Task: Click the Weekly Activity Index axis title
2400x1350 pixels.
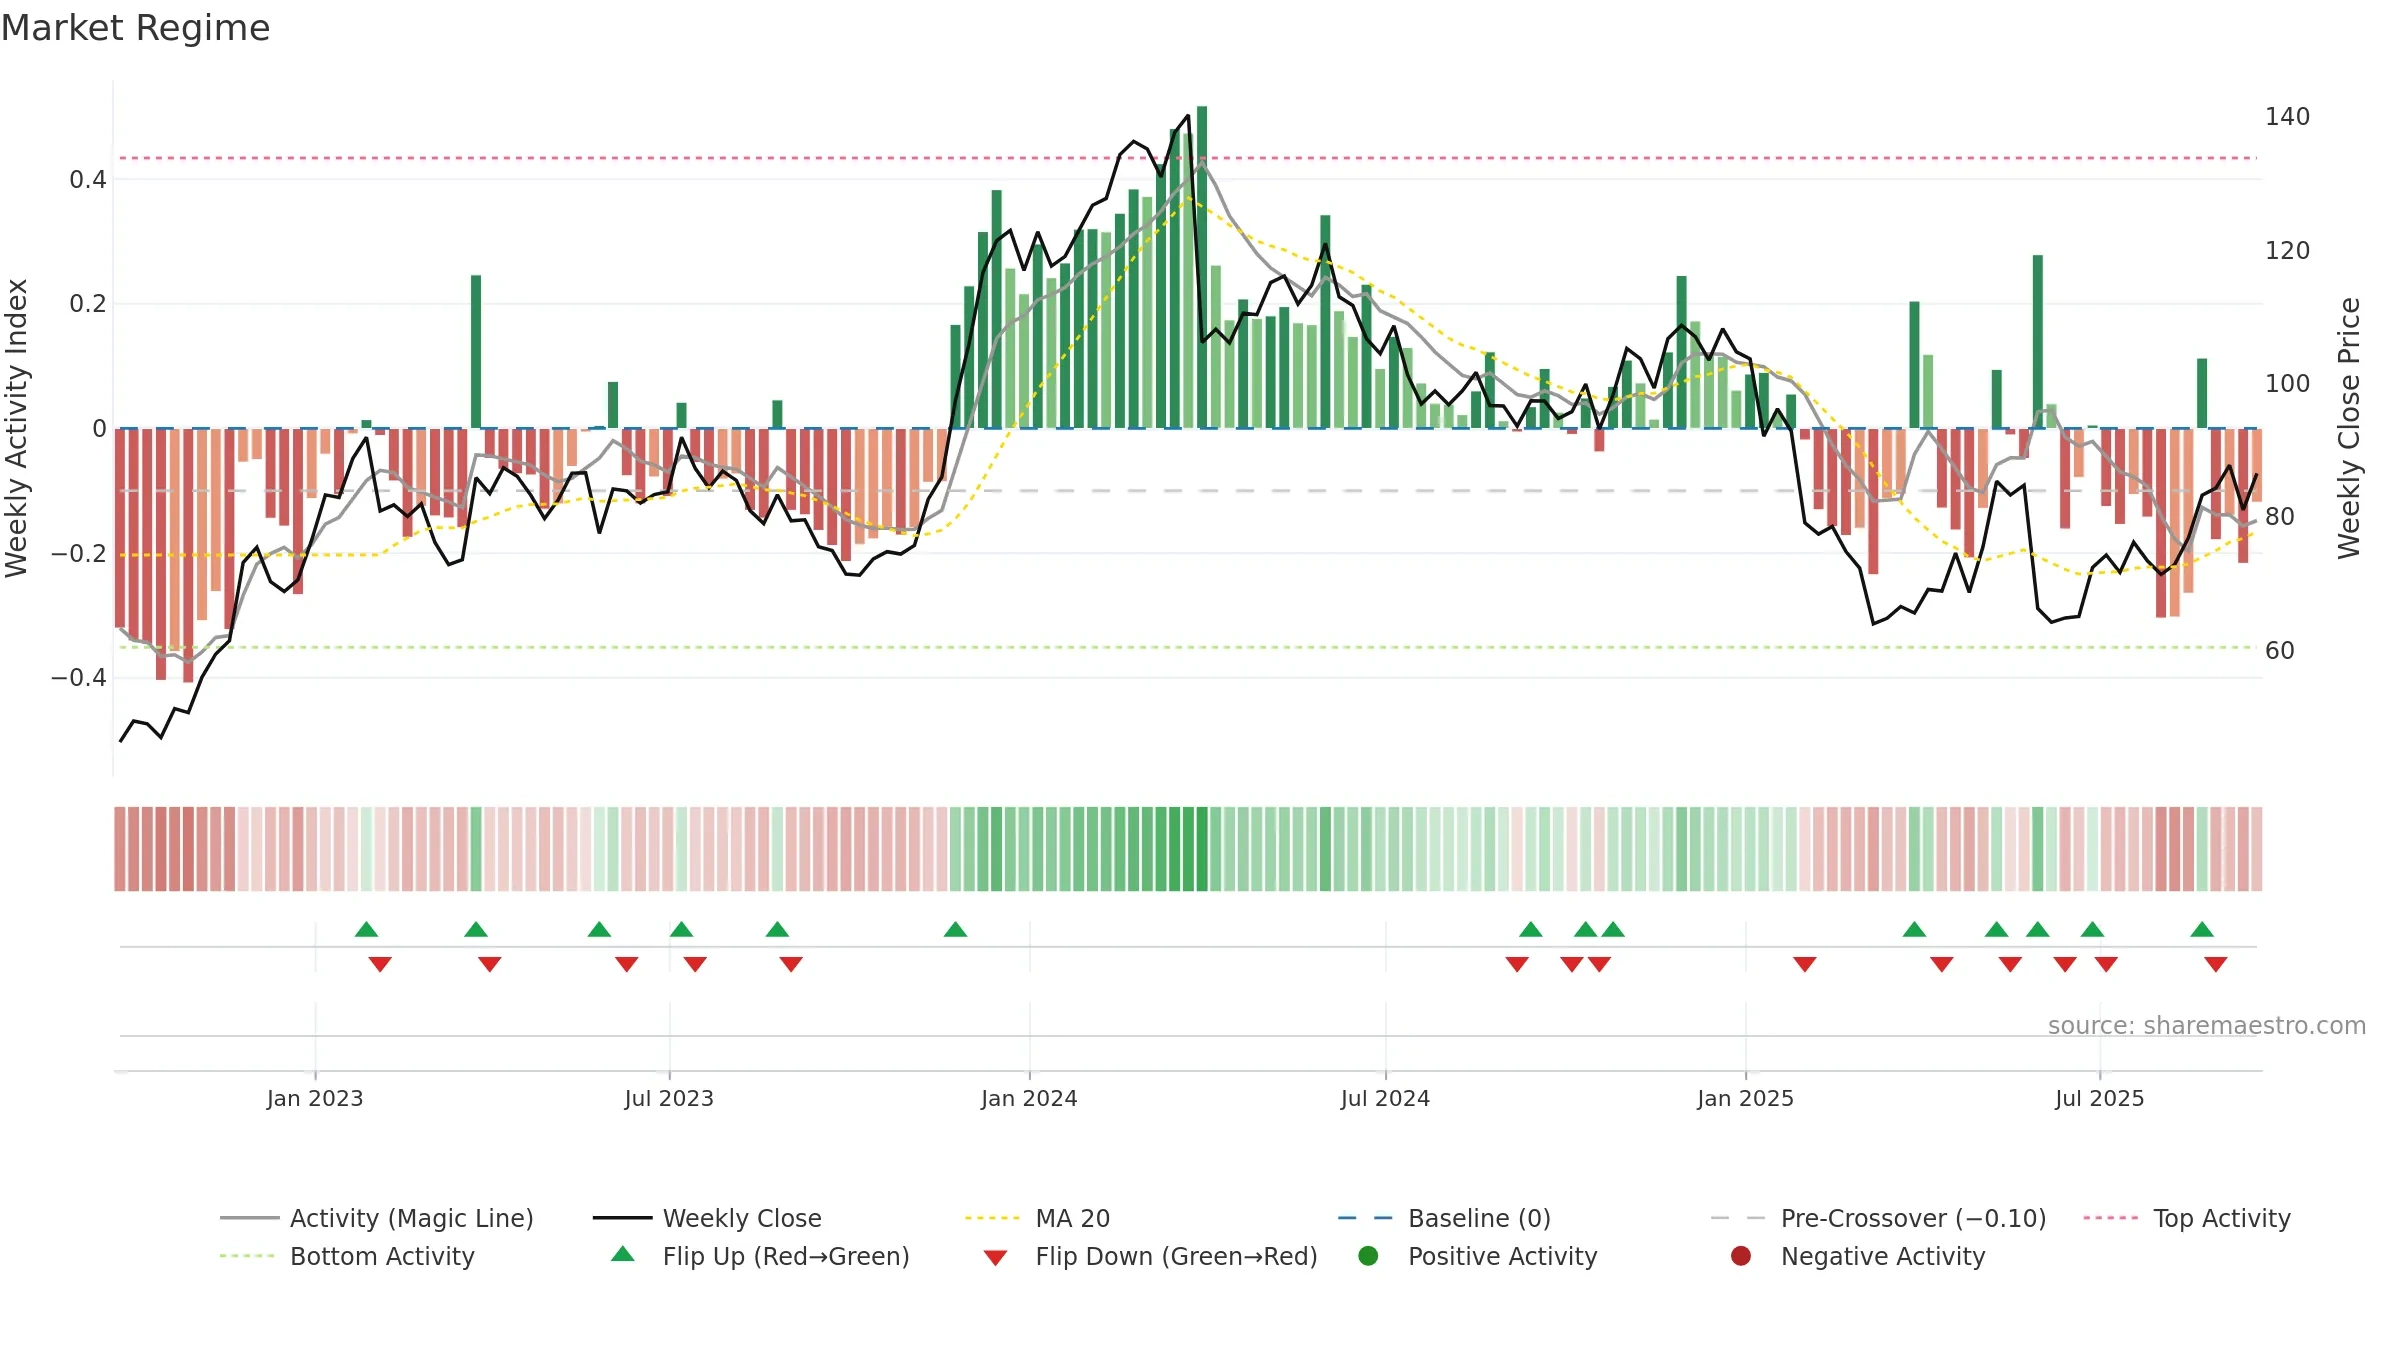Action: (16, 428)
